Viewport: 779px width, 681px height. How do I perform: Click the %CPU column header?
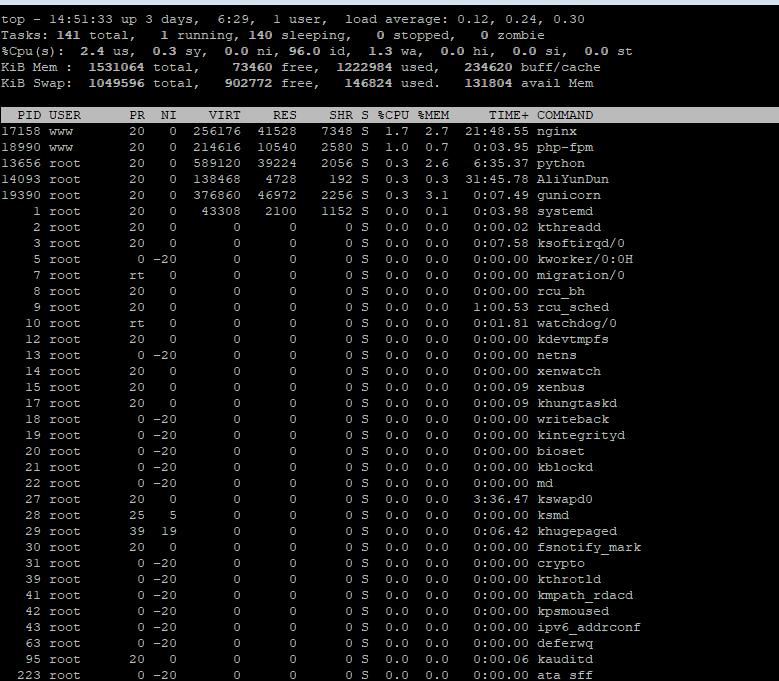pos(393,115)
